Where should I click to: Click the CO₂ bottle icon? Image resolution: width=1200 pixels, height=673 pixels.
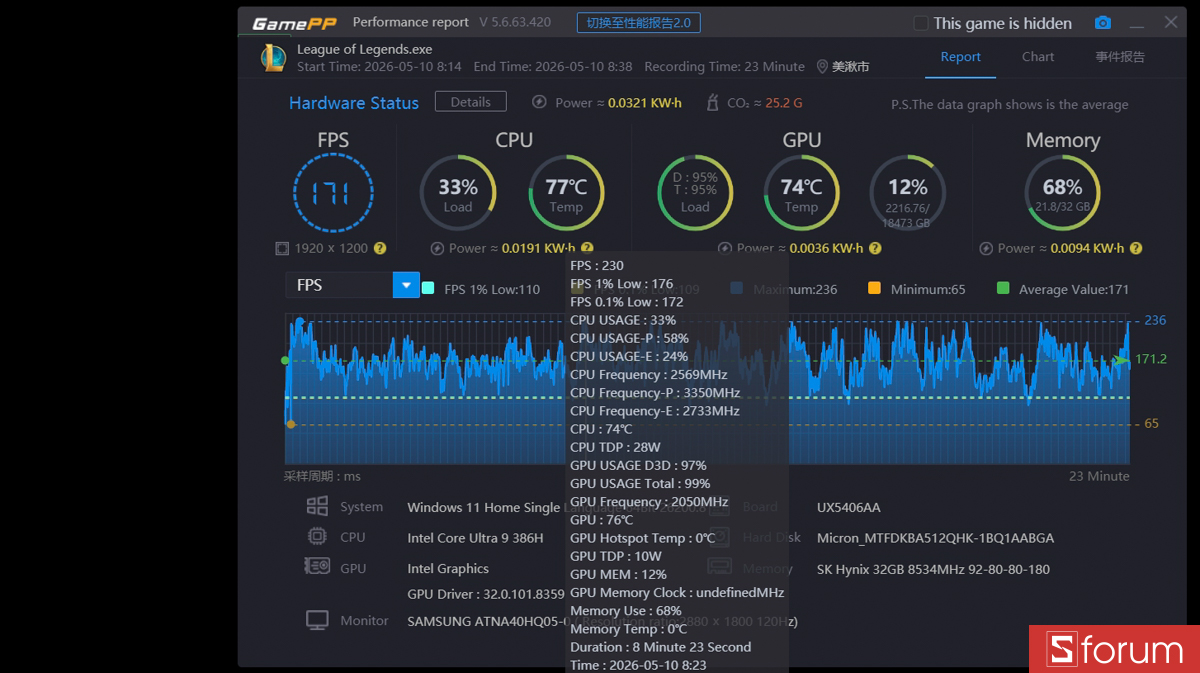[713, 102]
